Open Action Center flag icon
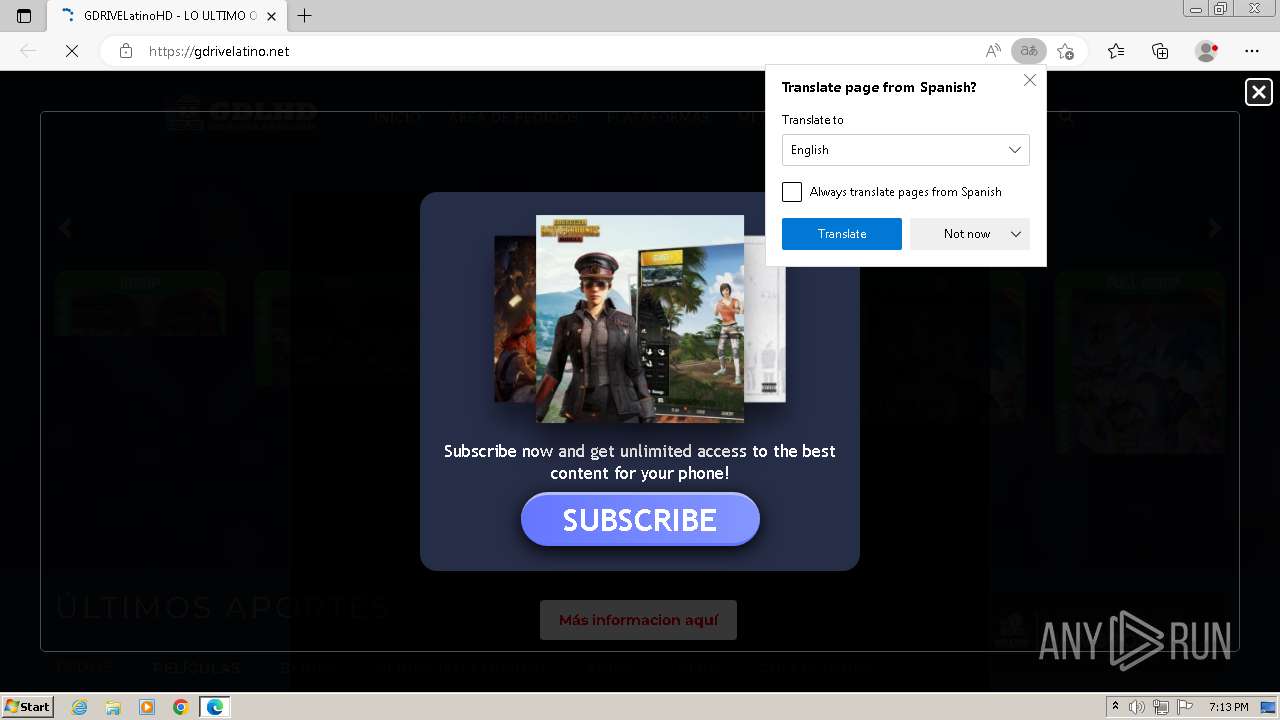The width and height of the screenshot is (1280, 720). click(1184, 707)
